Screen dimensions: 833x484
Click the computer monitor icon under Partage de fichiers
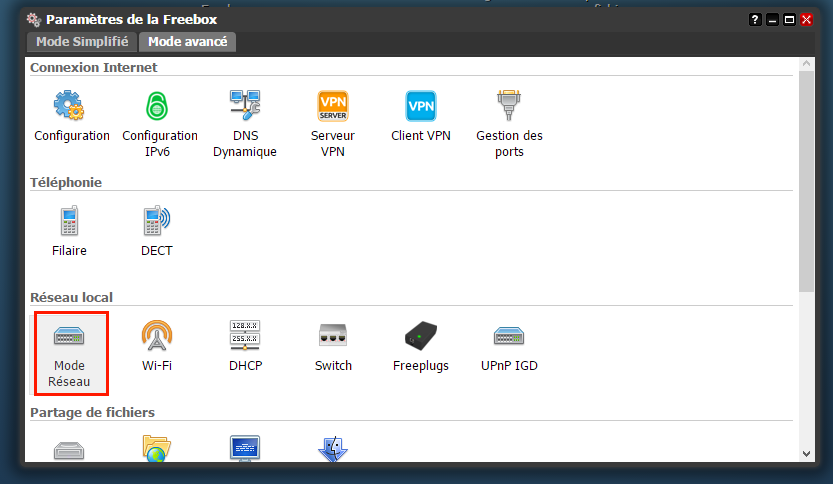[245, 448]
